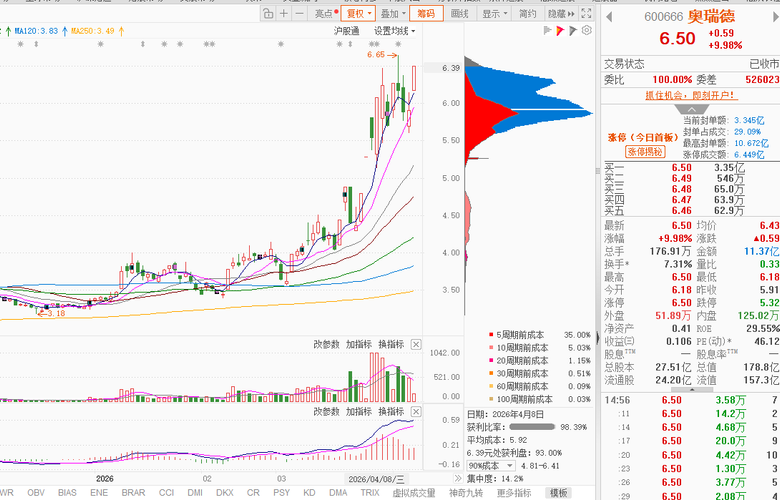This screenshot has width=780, height=500.
Task: Go to previous stock with left arrow
Action: pos(609,17)
